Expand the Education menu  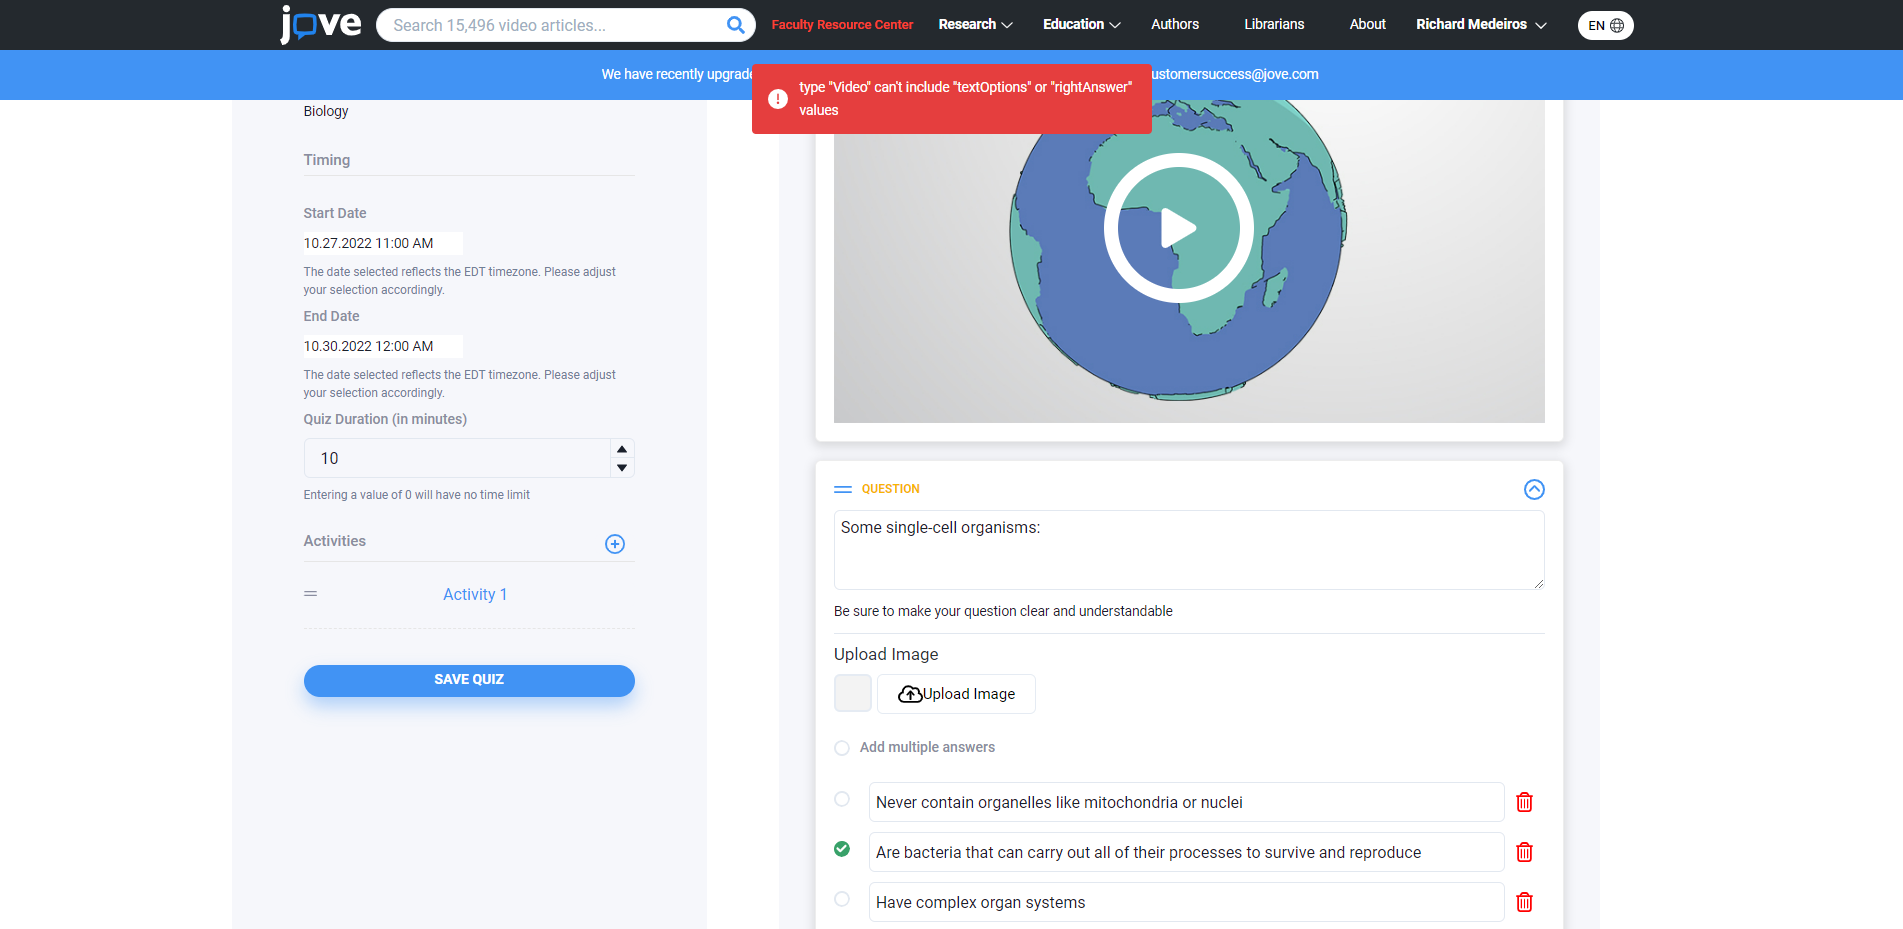click(x=1081, y=24)
